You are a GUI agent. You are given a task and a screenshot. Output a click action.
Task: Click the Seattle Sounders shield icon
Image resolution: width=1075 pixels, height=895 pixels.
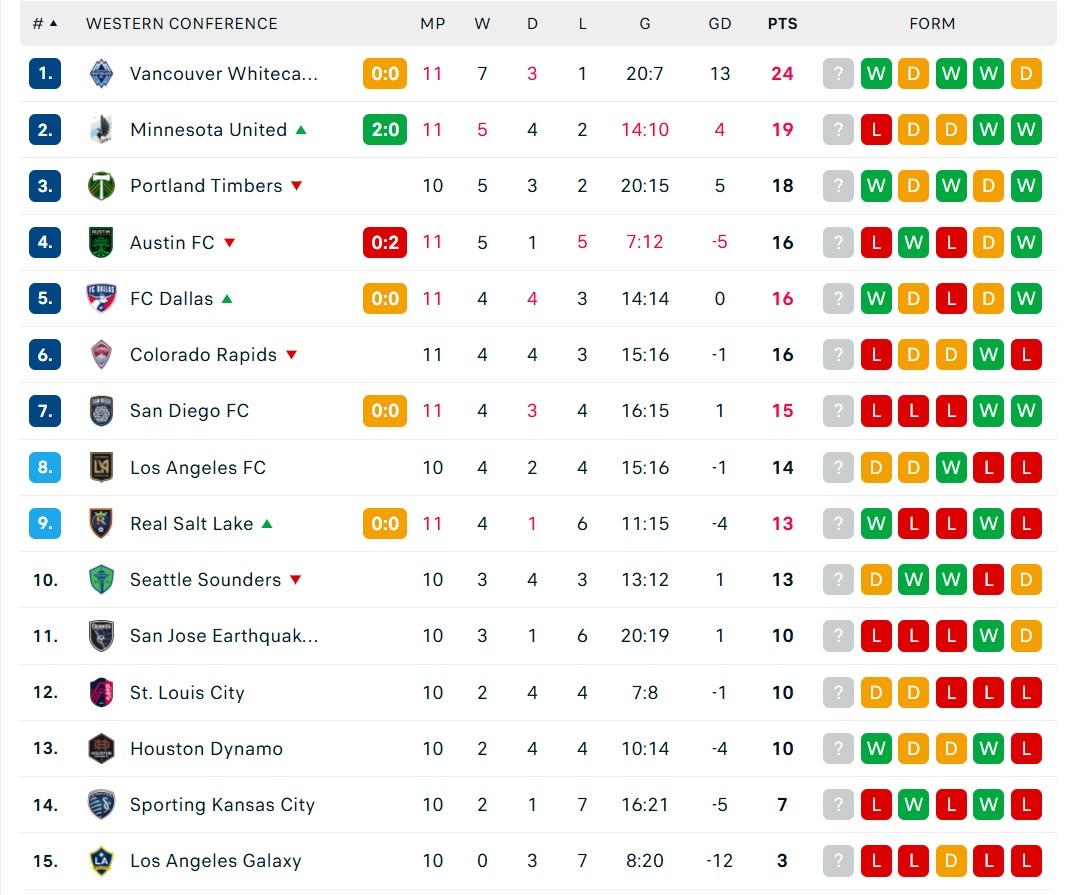[x=101, y=580]
